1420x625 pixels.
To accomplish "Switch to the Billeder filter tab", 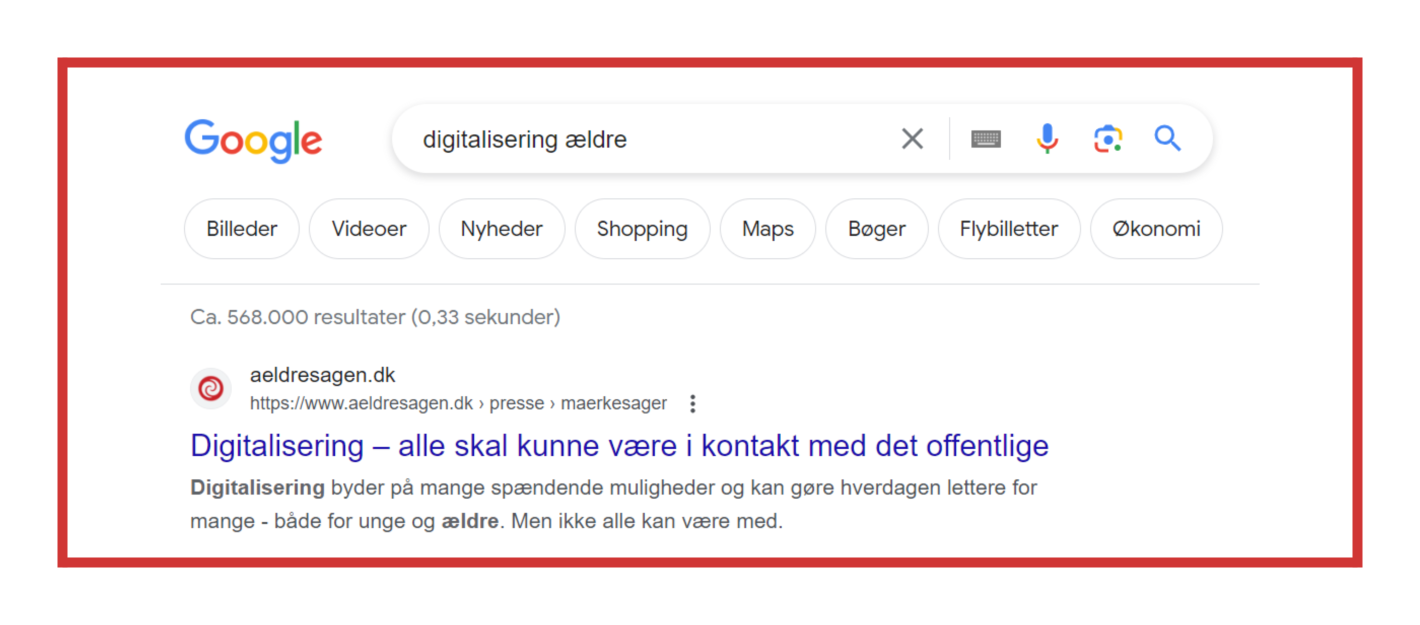I will (242, 229).
